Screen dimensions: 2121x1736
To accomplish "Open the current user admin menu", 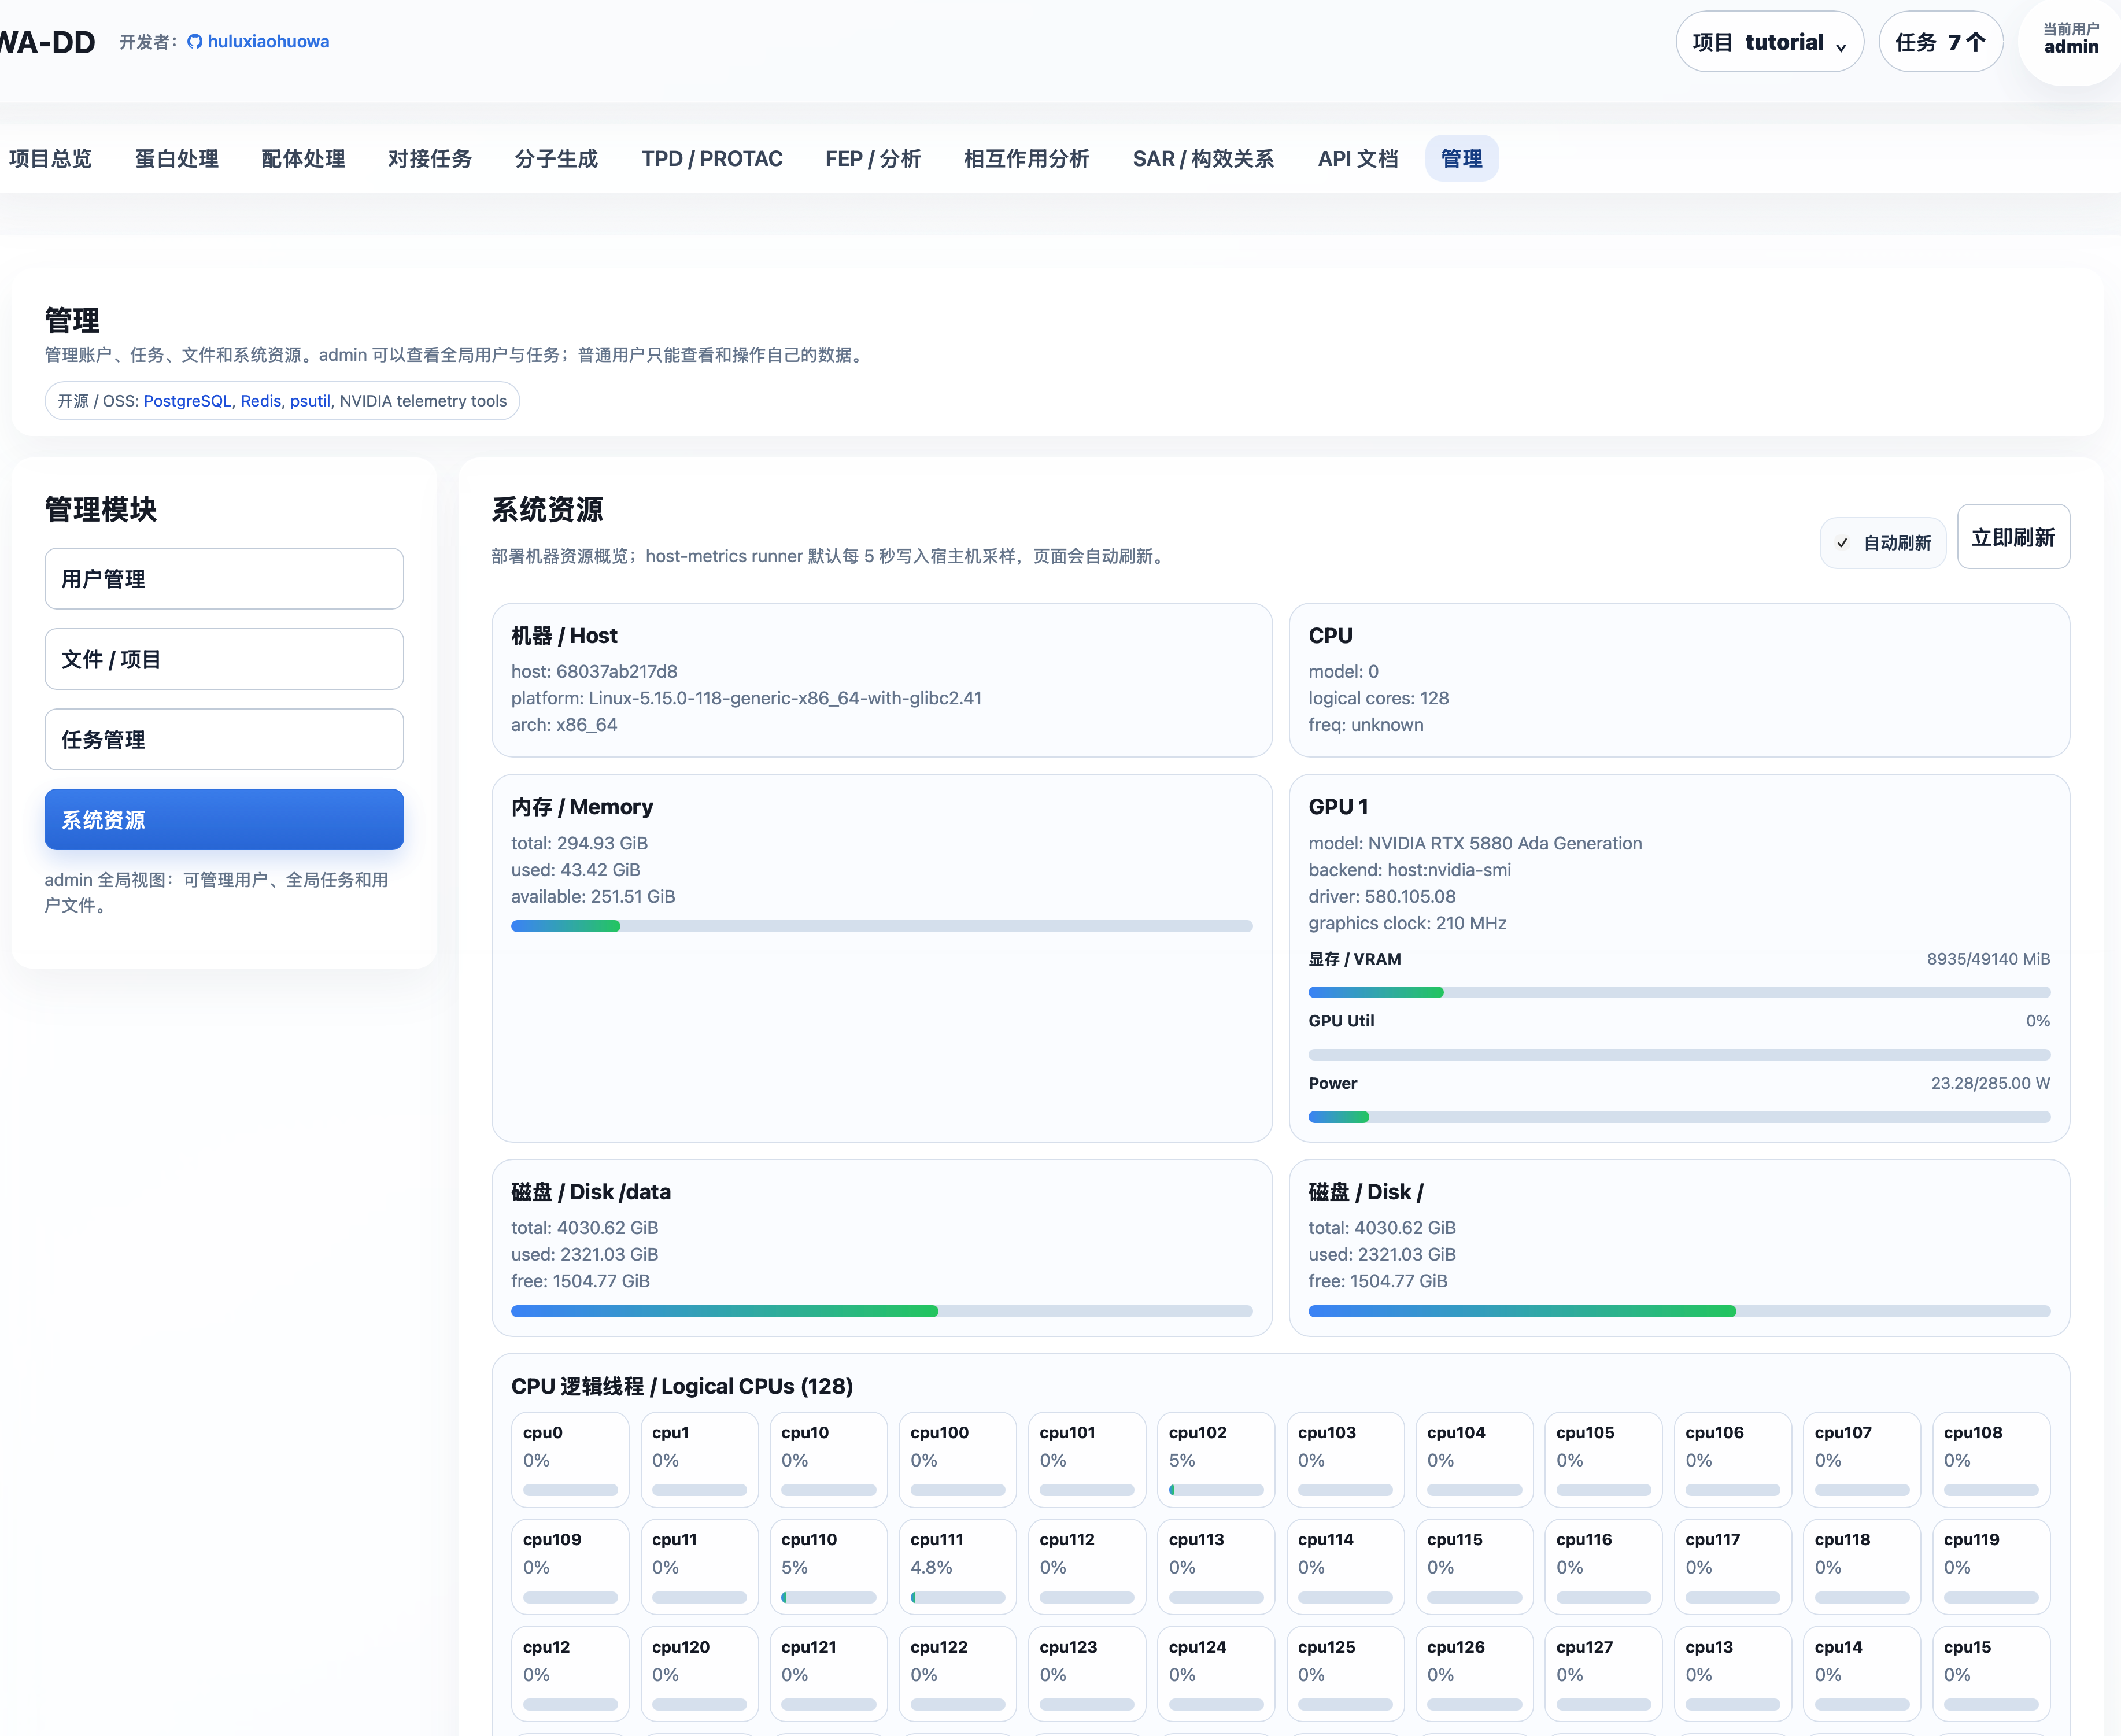I will point(2070,39).
